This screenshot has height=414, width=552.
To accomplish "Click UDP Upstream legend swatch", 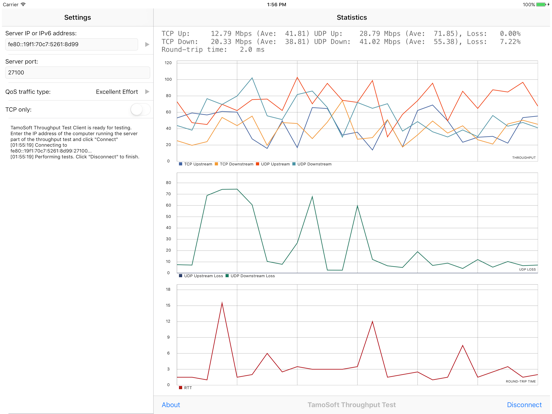I will pyautogui.click(x=258, y=164).
